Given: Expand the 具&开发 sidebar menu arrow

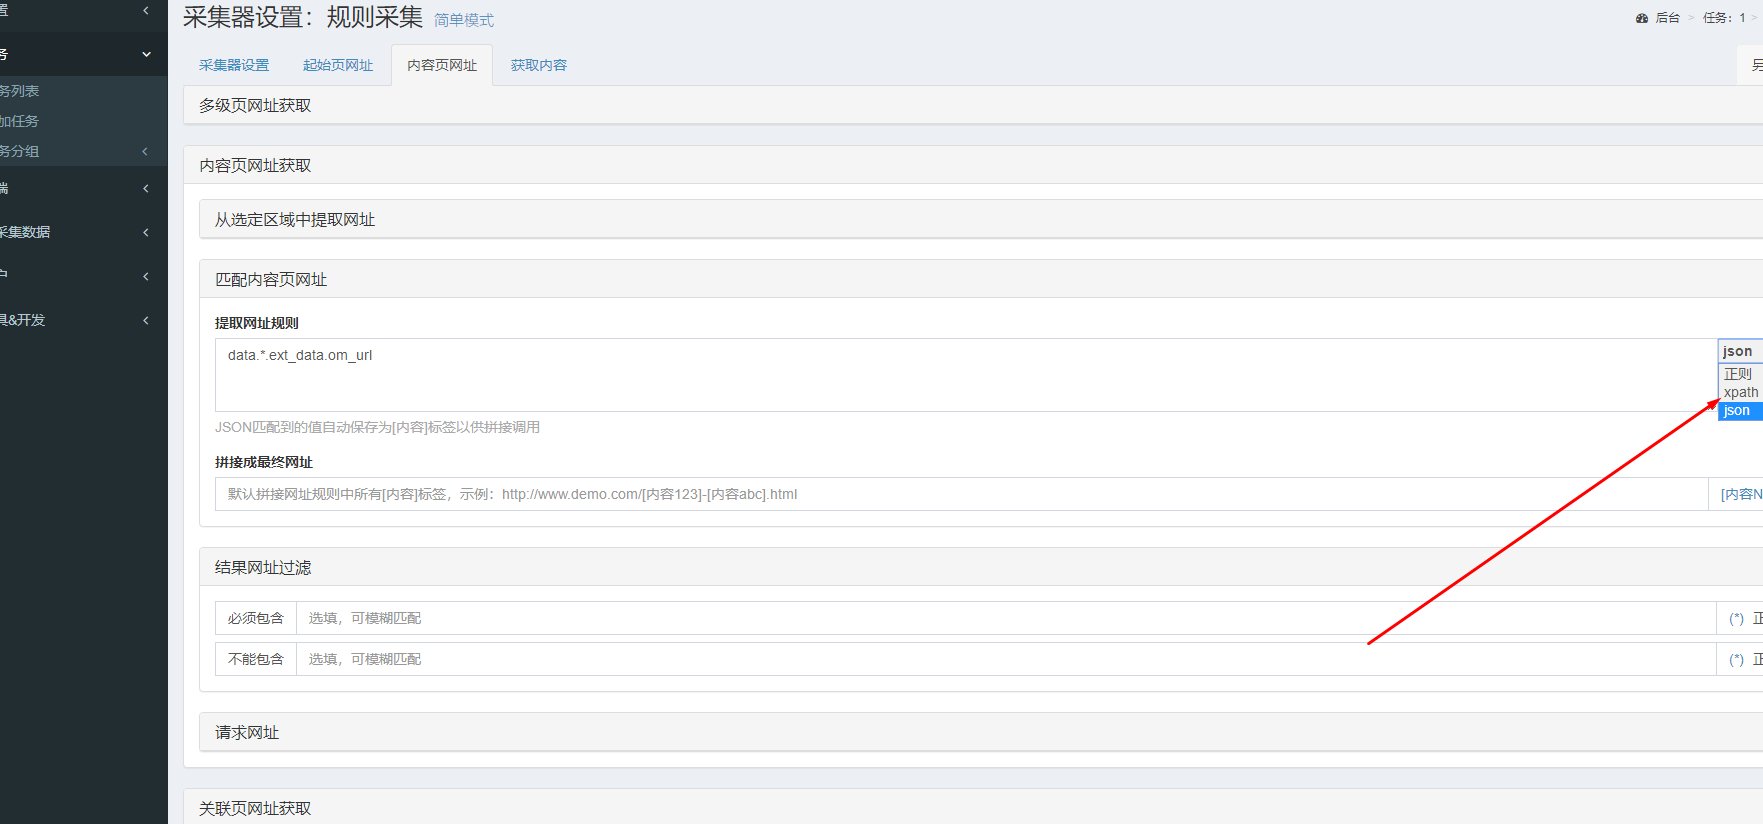Looking at the screenshot, I should 146,320.
